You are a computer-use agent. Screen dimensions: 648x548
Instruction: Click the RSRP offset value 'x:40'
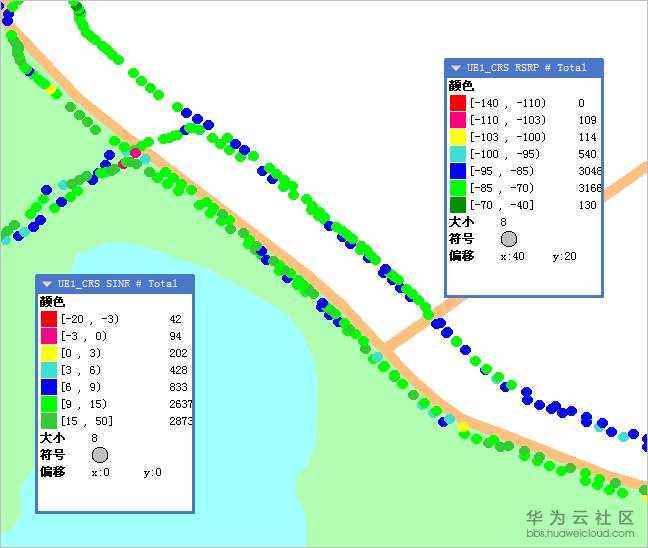tap(512, 256)
